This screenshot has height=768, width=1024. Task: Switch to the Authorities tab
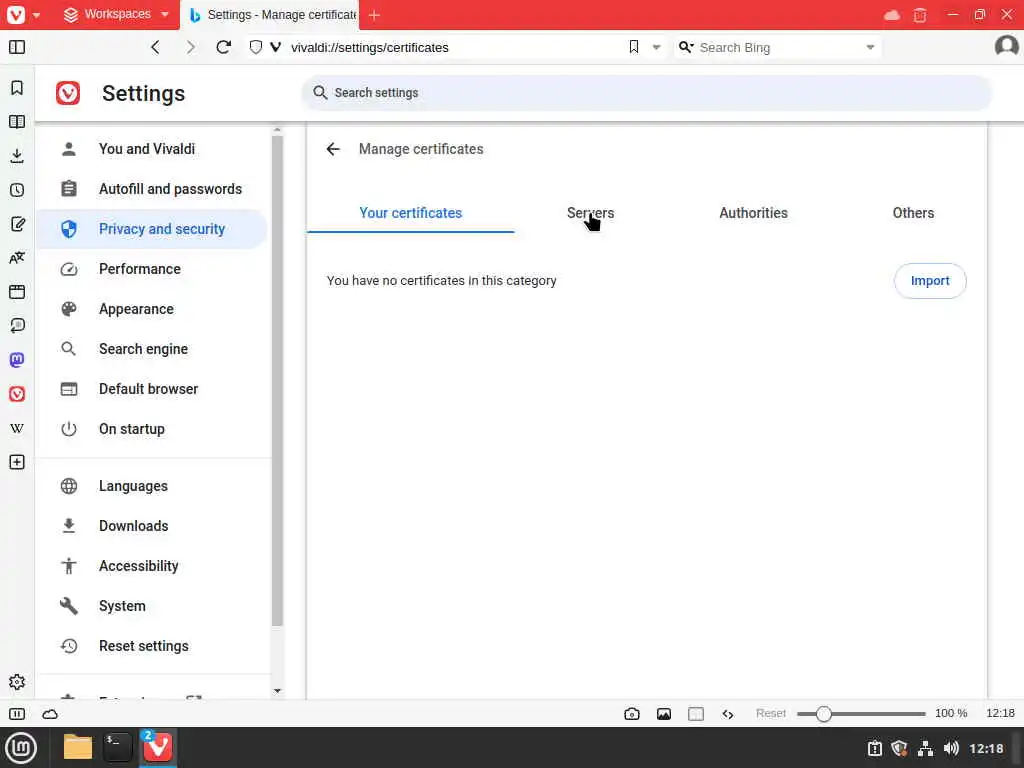pos(753,213)
